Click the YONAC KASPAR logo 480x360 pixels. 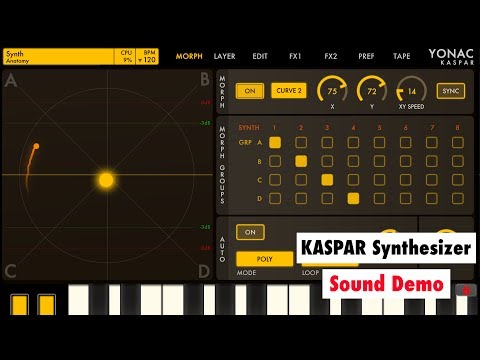tap(451, 57)
